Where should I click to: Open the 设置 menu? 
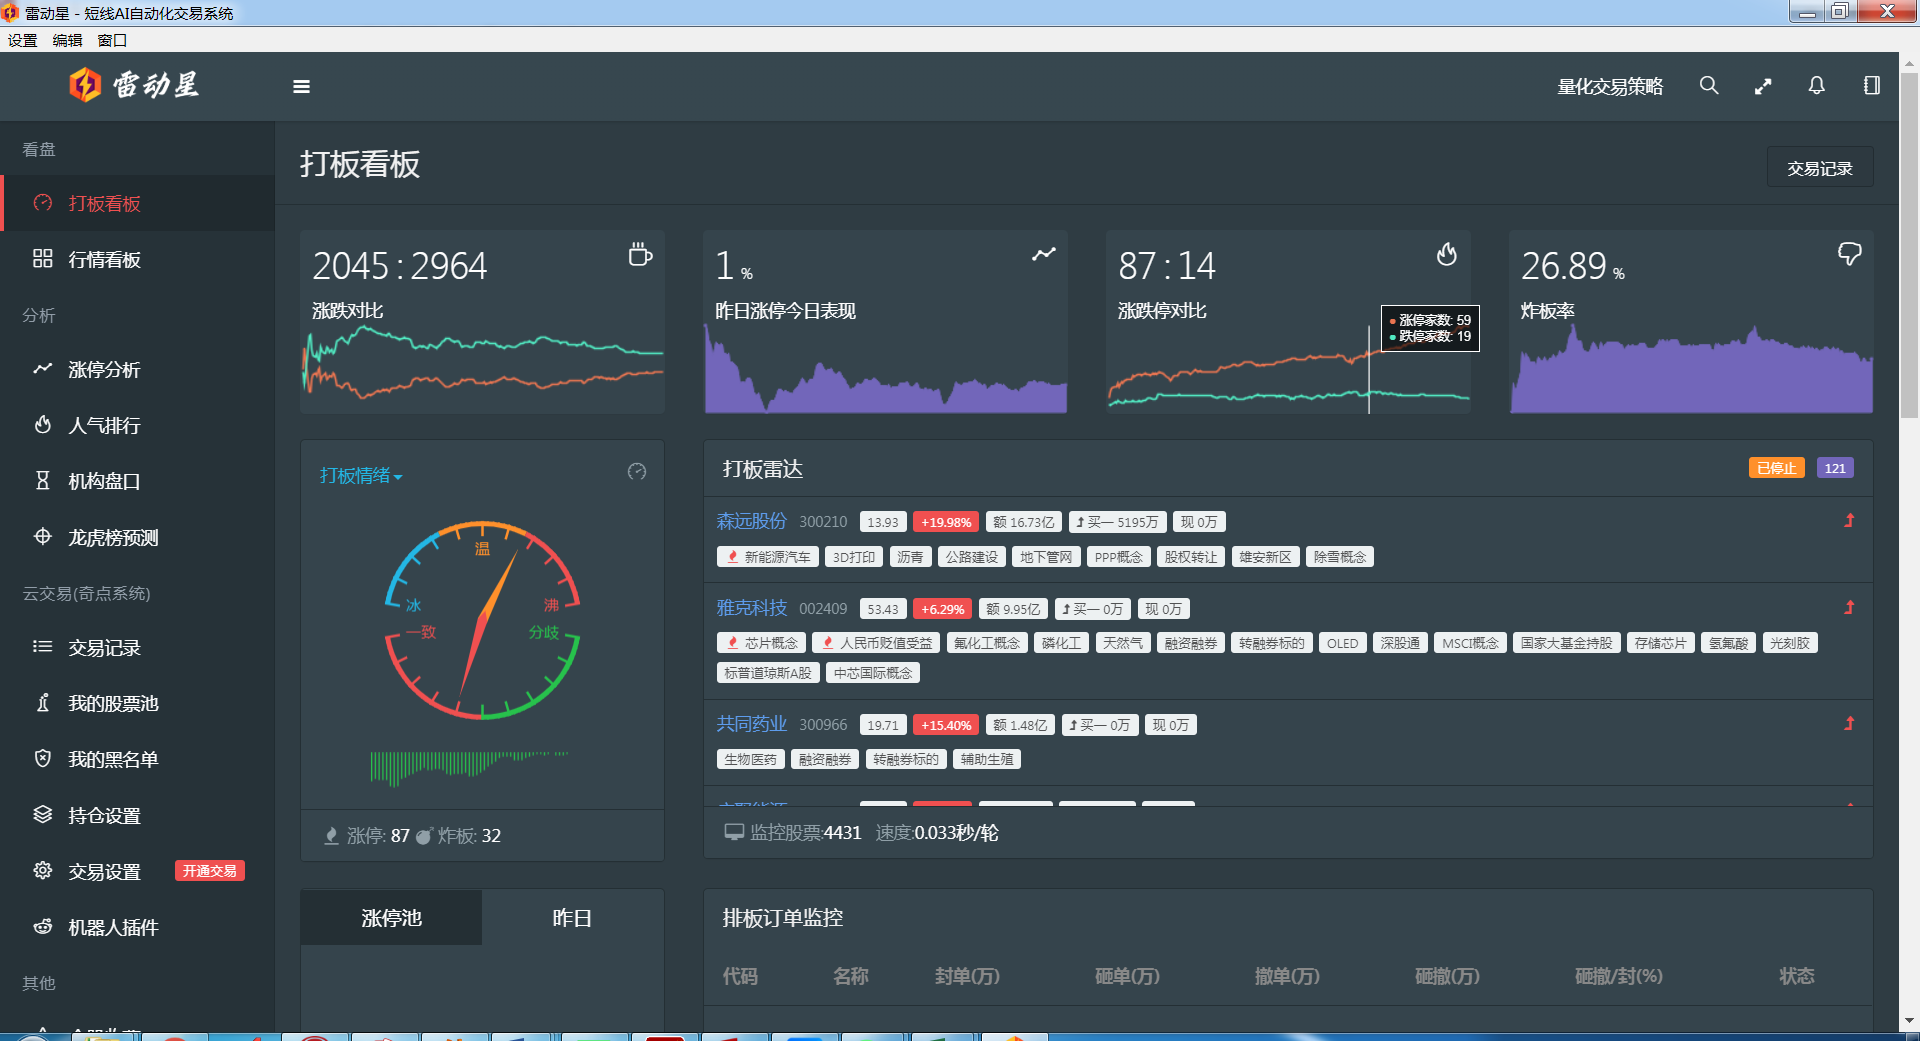[22, 40]
